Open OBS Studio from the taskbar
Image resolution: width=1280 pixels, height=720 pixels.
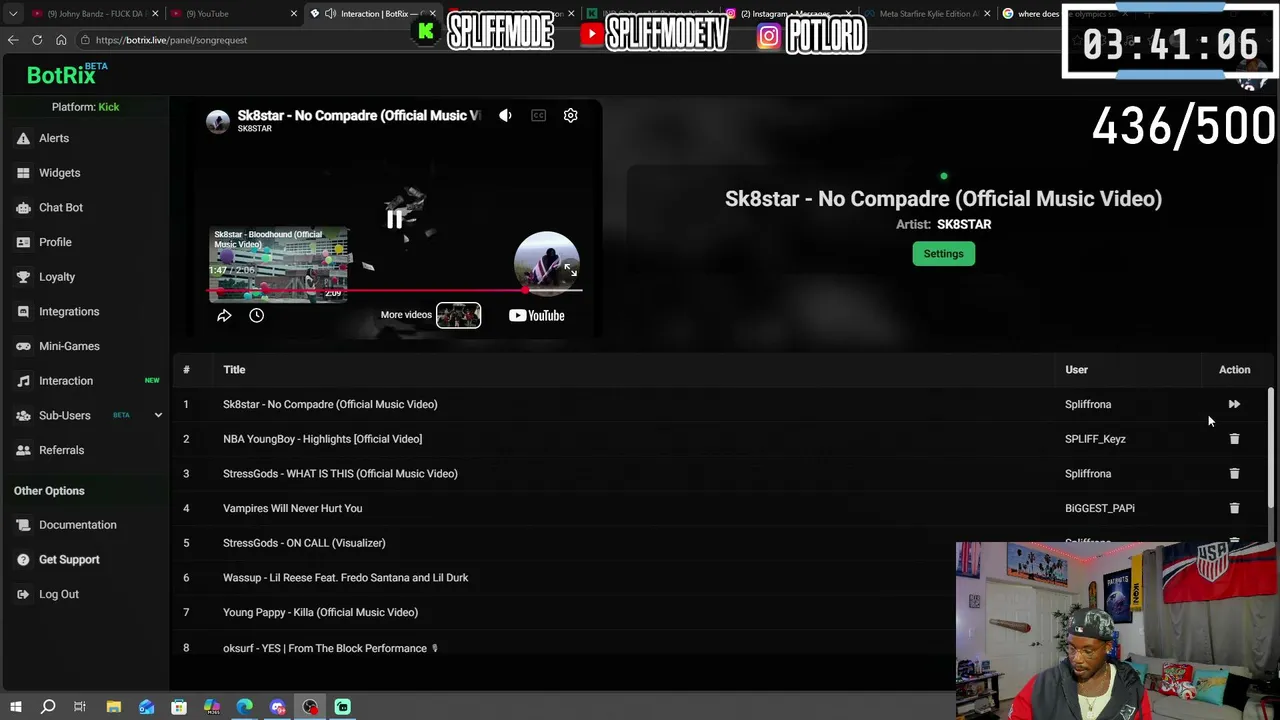point(310,707)
